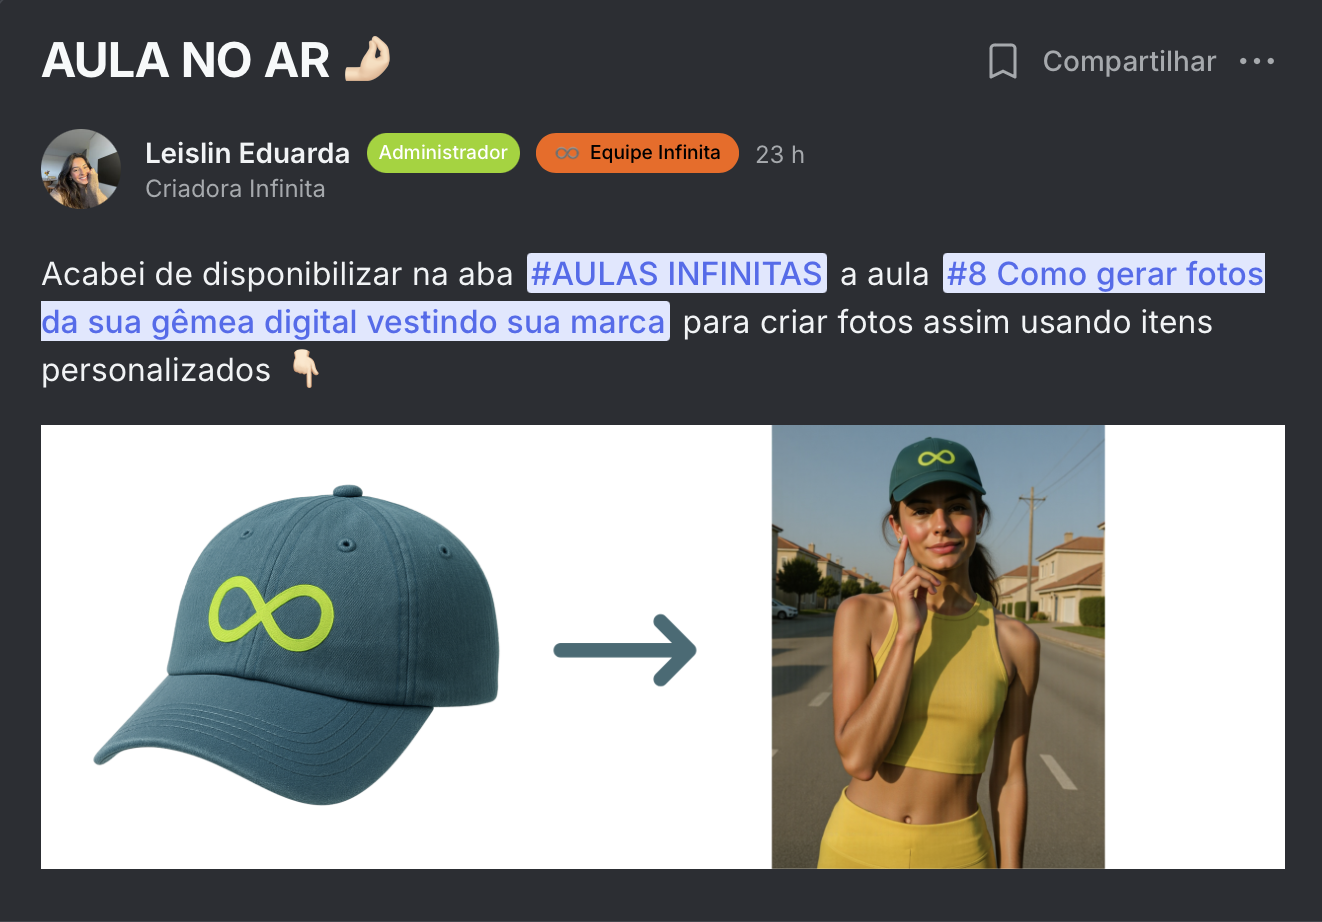Click the author name Leislin Eduarda

point(247,153)
